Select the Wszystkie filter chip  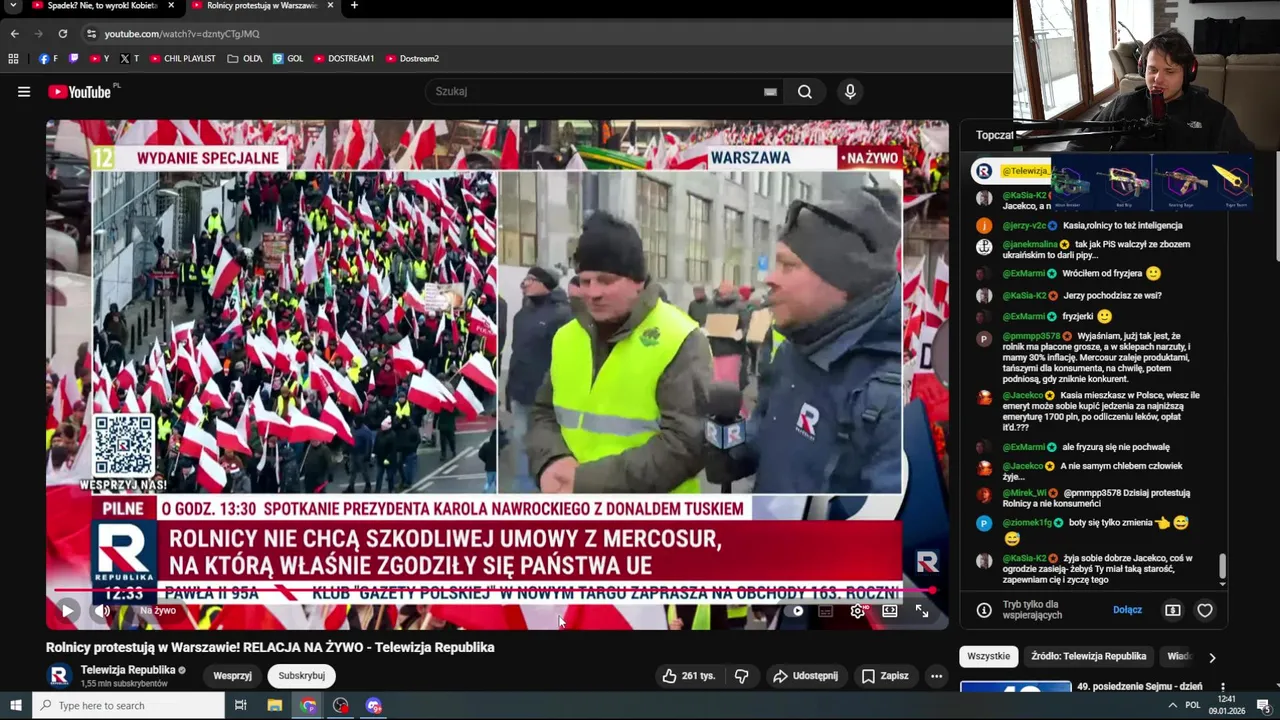click(989, 656)
